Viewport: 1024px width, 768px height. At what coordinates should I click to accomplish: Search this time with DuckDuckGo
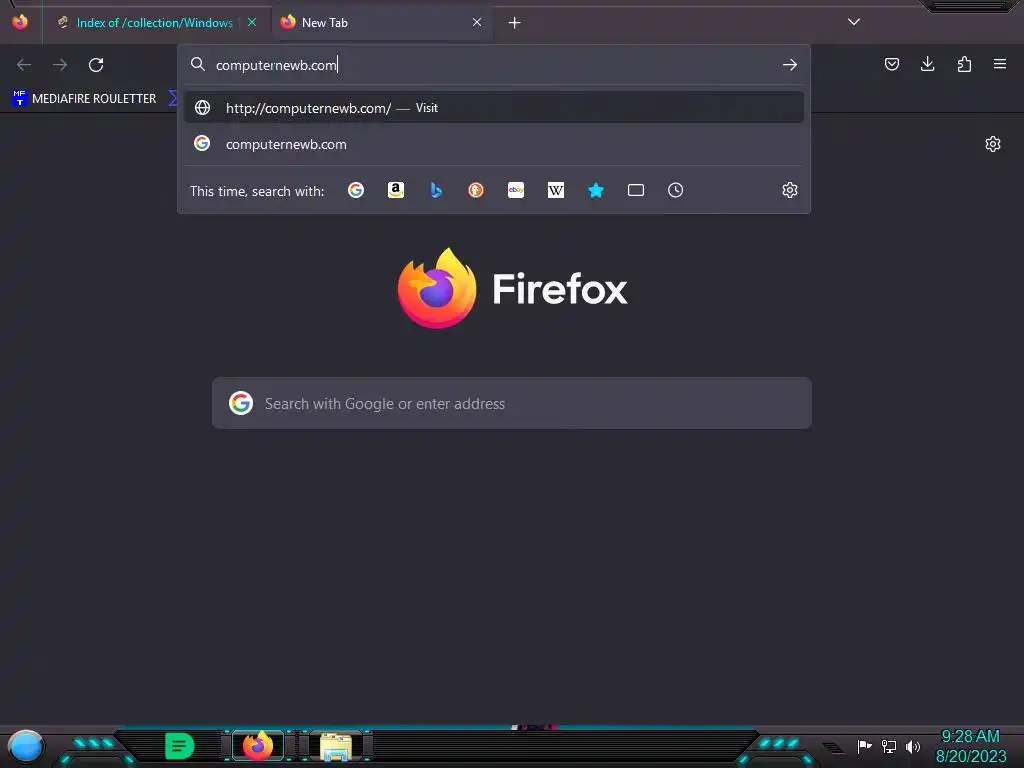point(476,190)
